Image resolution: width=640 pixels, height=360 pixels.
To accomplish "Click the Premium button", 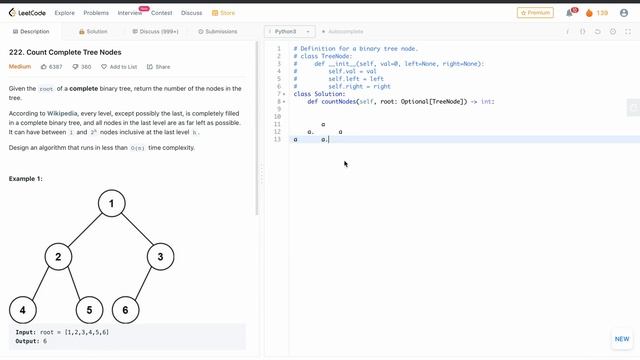I will point(535,13).
